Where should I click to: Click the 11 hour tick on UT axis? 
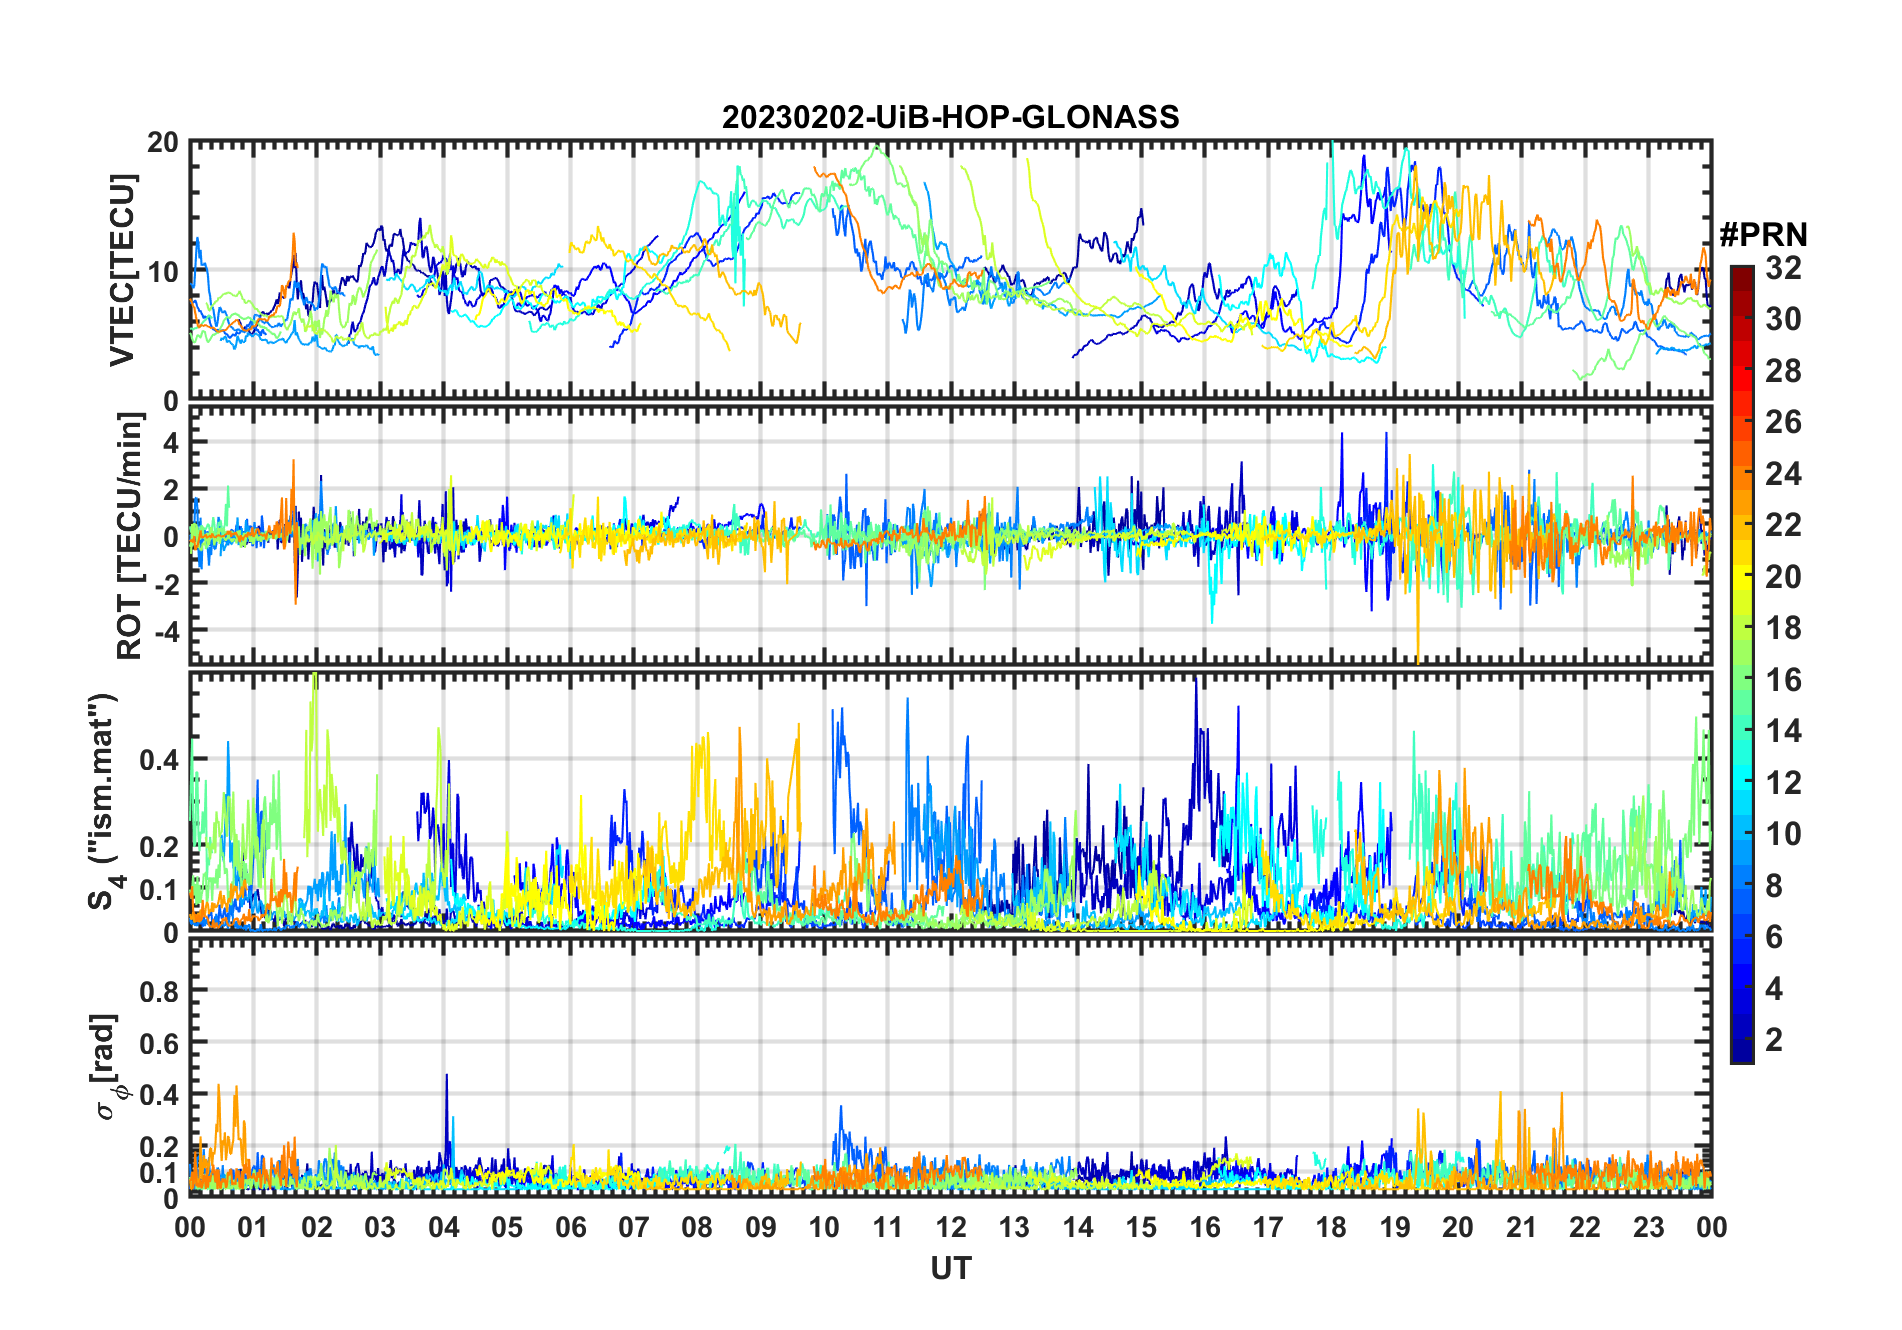pos(888,1227)
